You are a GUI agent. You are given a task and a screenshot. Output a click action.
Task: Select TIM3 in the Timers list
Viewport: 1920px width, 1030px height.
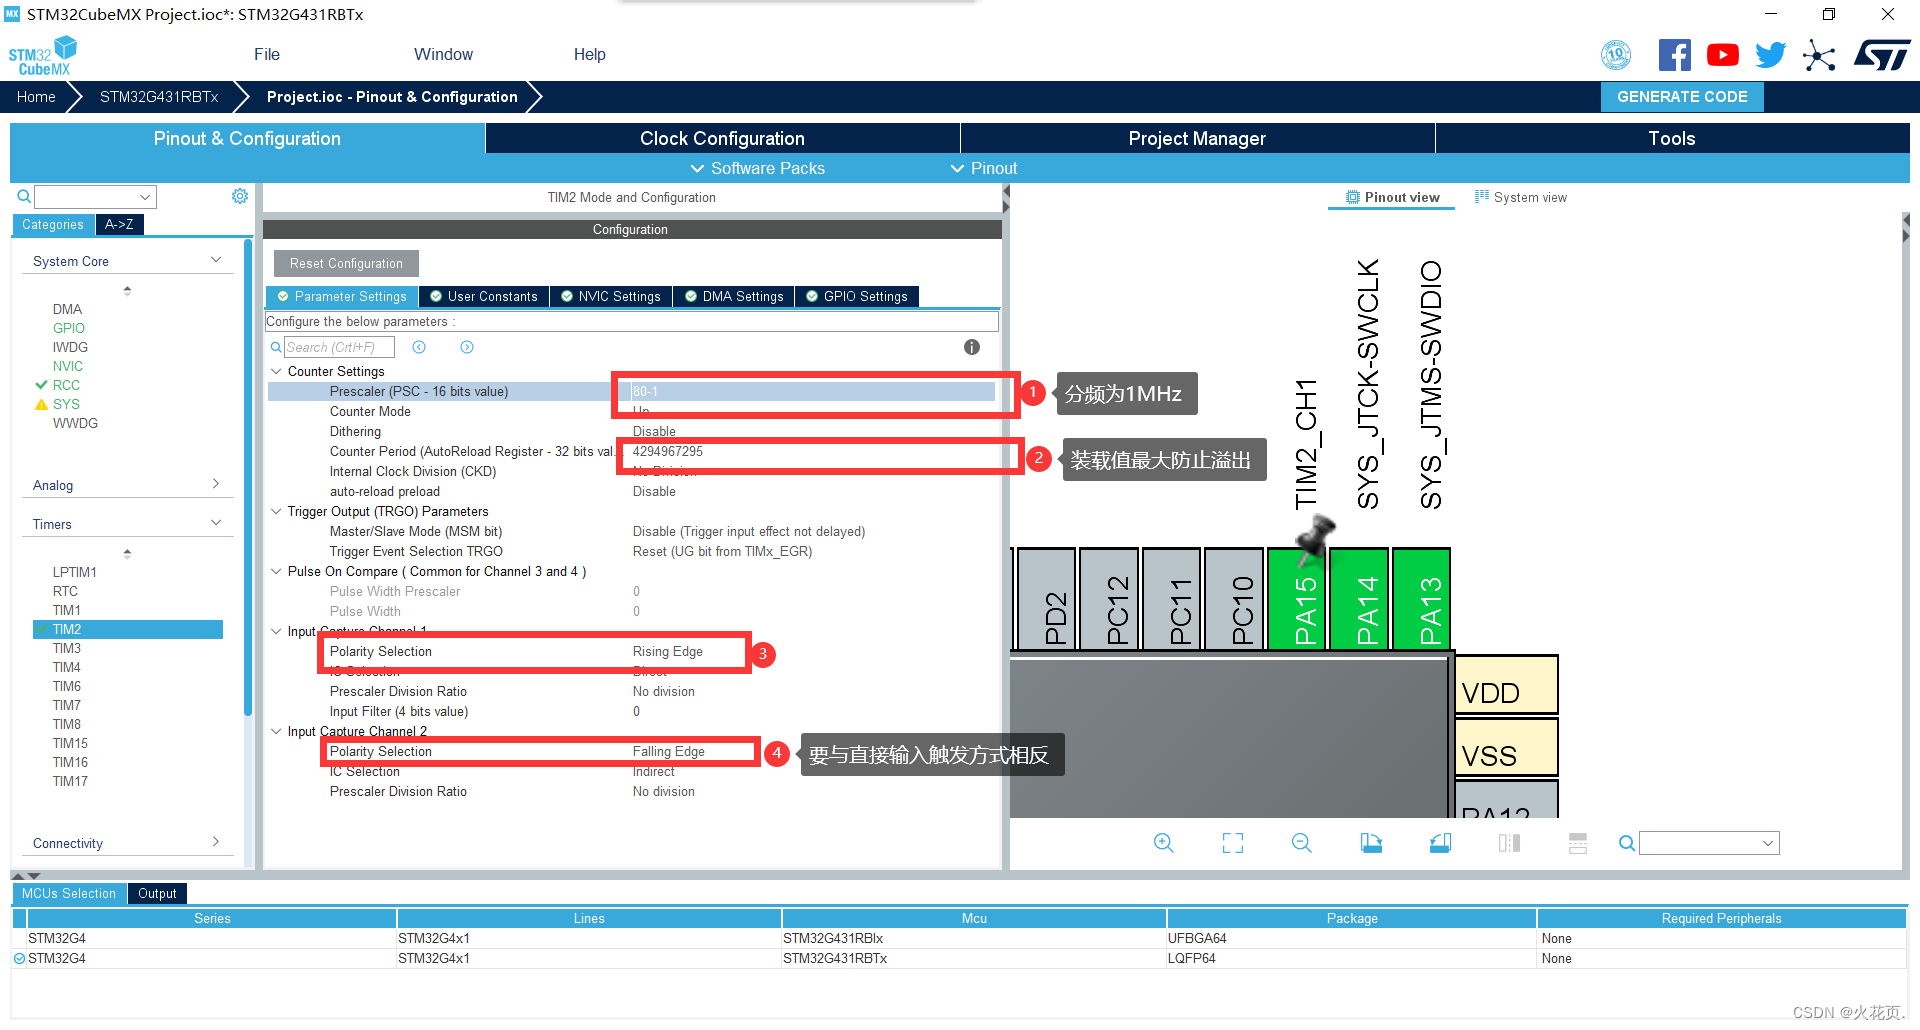(x=67, y=648)
